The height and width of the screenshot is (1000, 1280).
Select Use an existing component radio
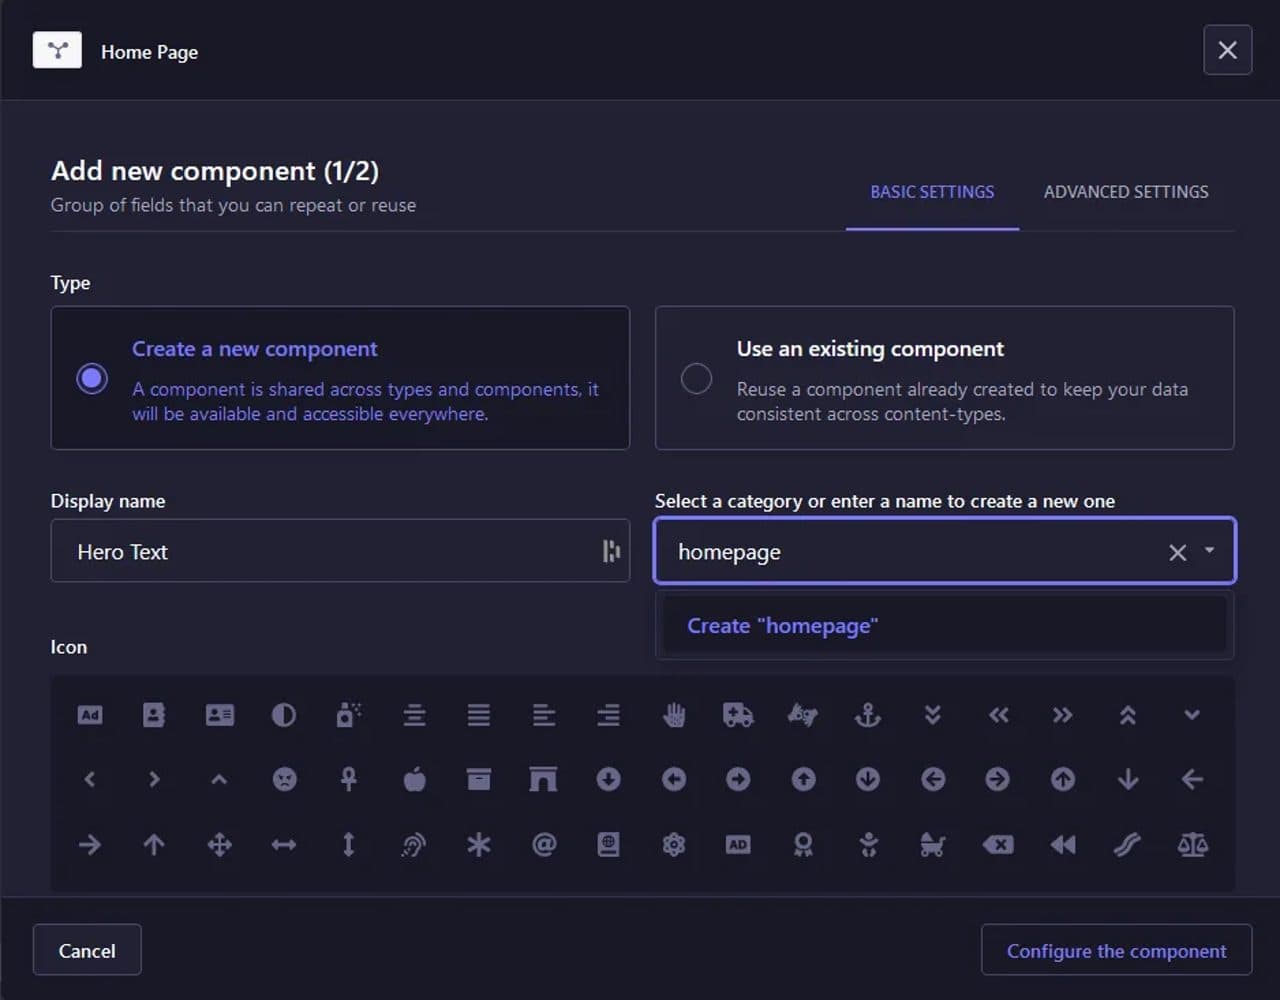[x=696, y=378]
